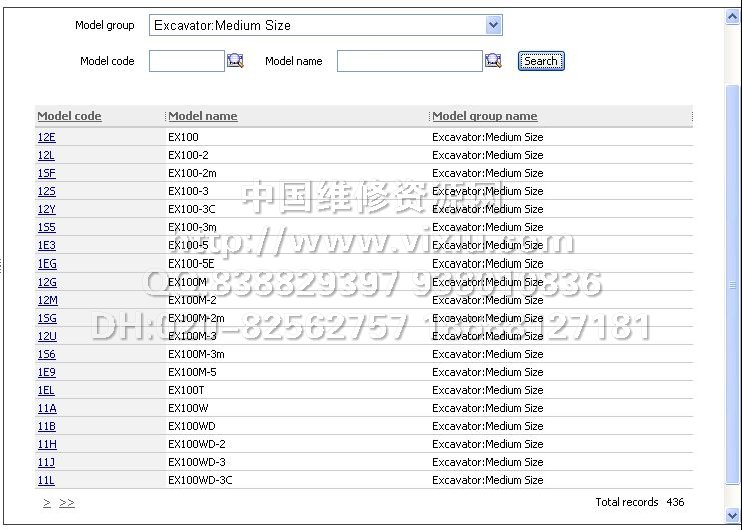742x530 pixels.
Task: Click the lookup icon beside Model code field
Action: (235, 61)
